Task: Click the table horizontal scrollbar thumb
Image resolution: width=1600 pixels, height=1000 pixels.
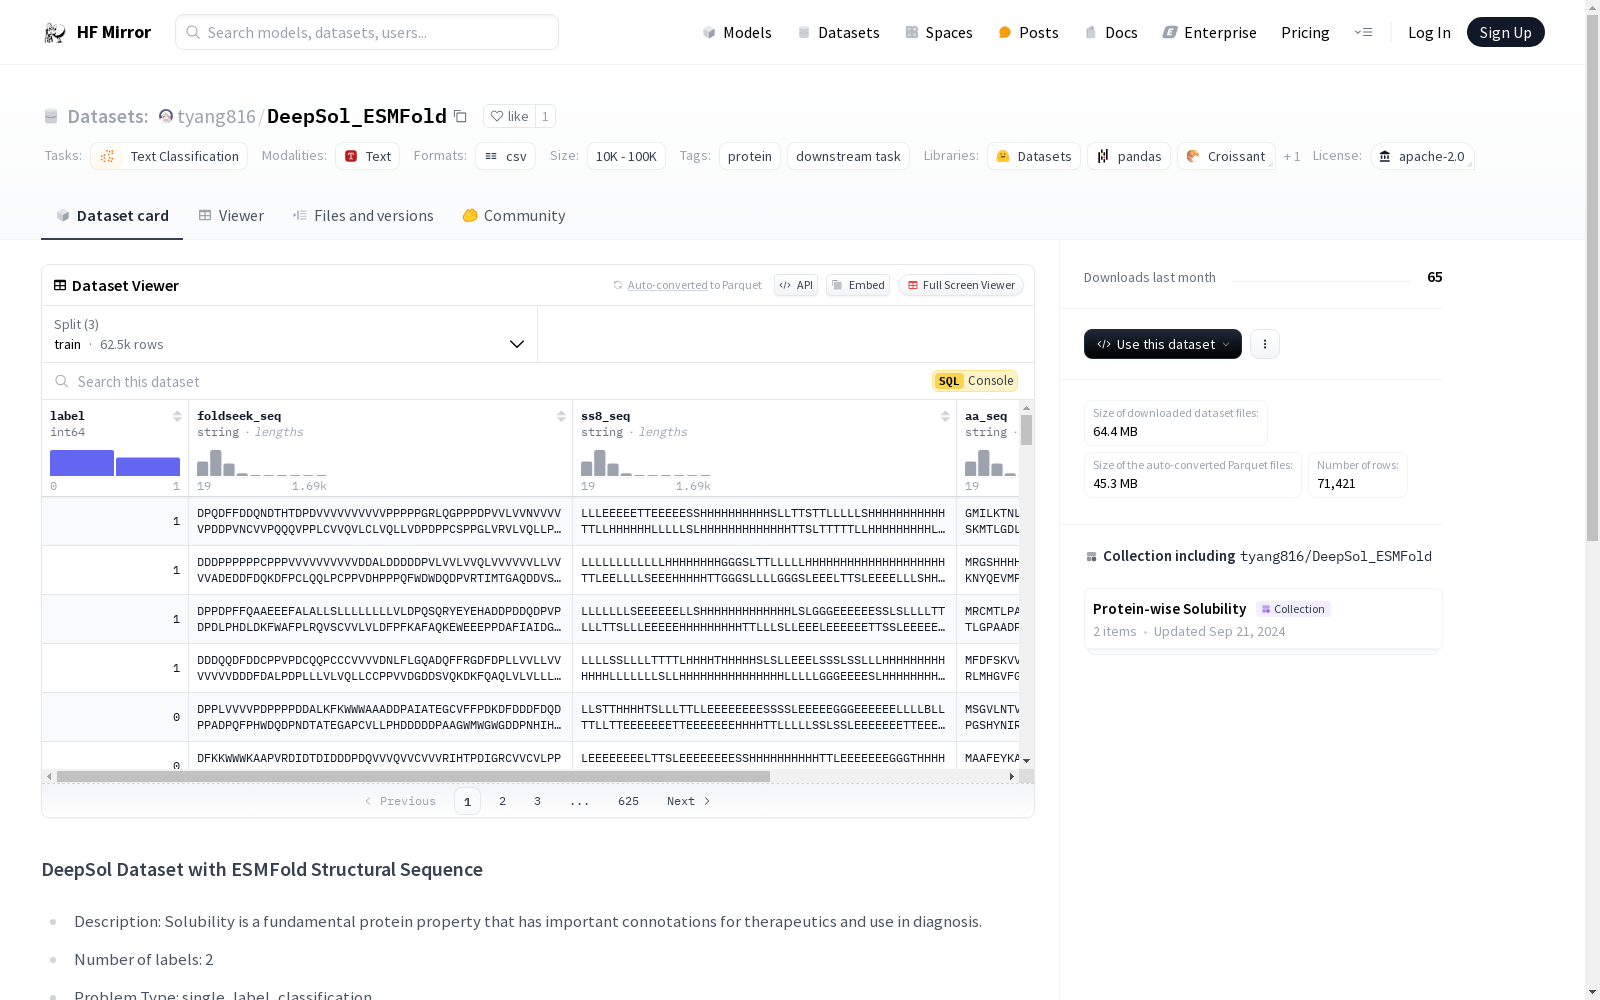Action: 413,776
